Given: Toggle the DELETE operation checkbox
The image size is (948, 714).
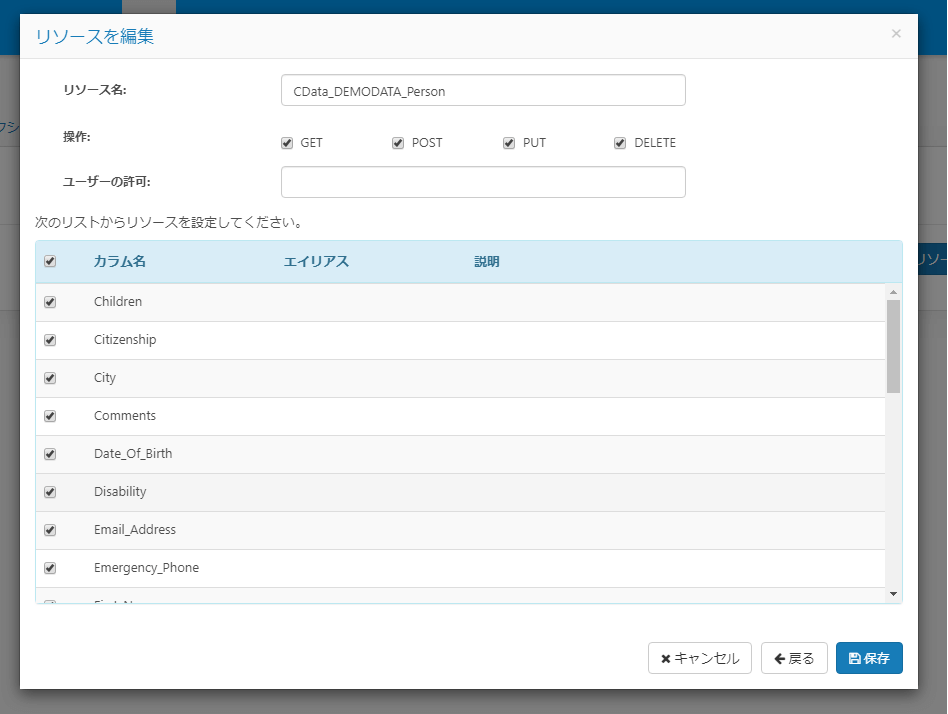Looking at the screenshot, I should coord(620,143).
